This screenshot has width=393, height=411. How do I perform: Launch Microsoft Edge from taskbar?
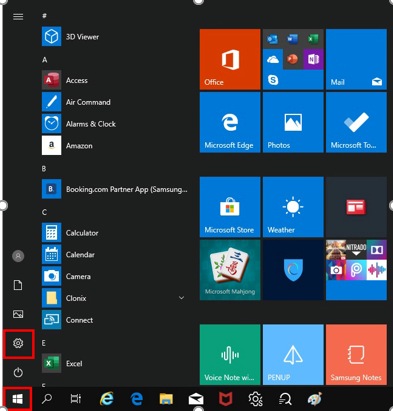(137, 399)
